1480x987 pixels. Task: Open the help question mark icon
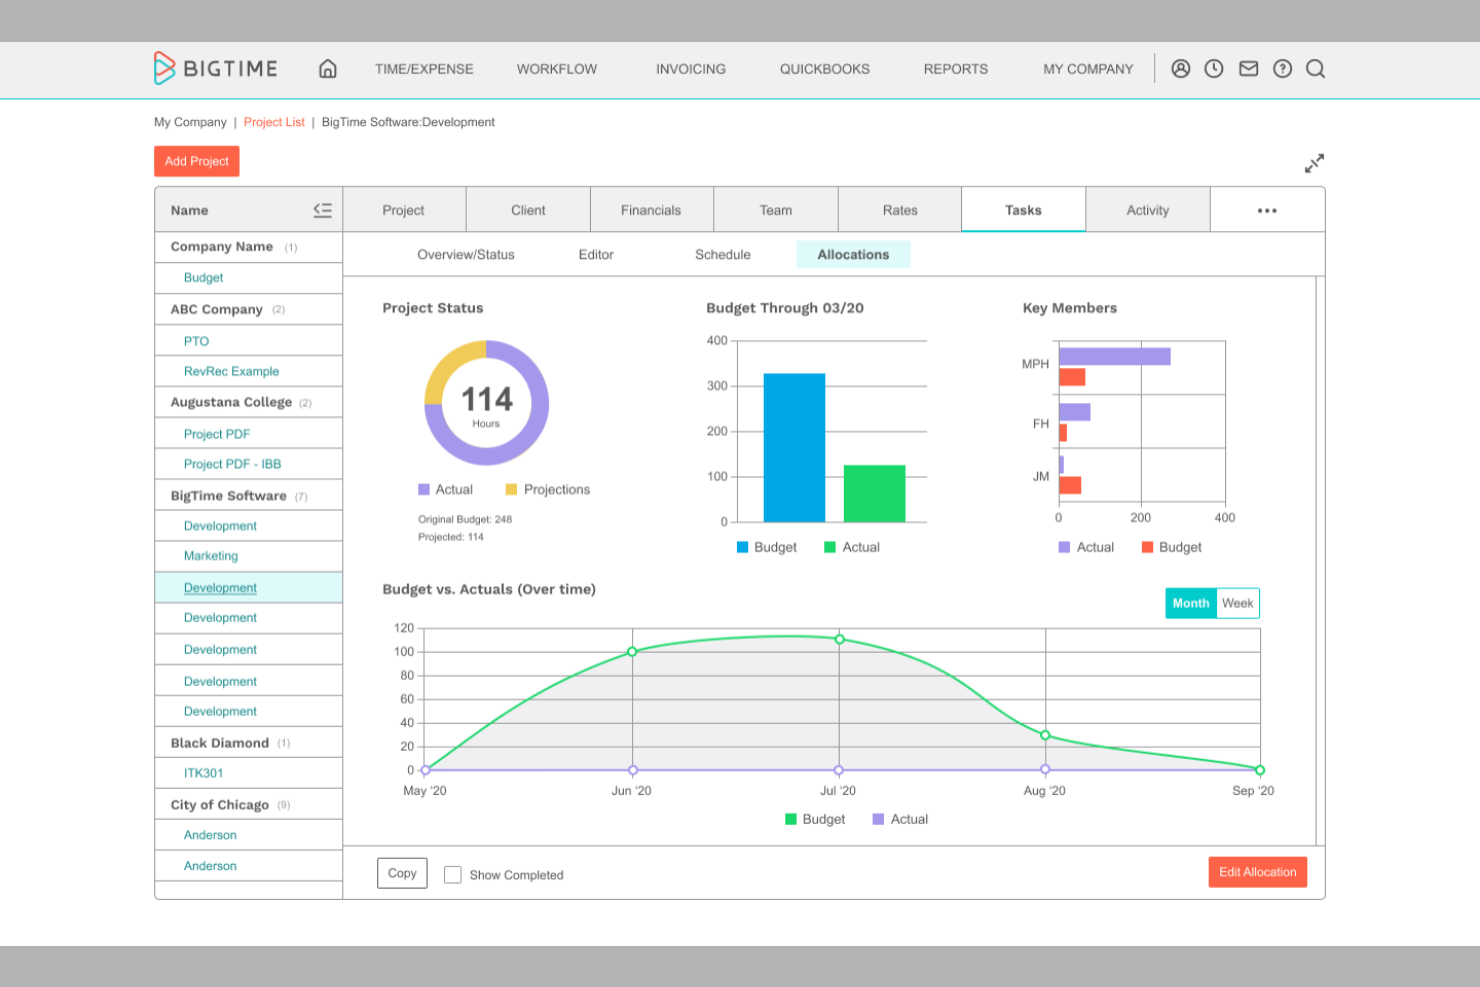click(x=1283, y=69)
